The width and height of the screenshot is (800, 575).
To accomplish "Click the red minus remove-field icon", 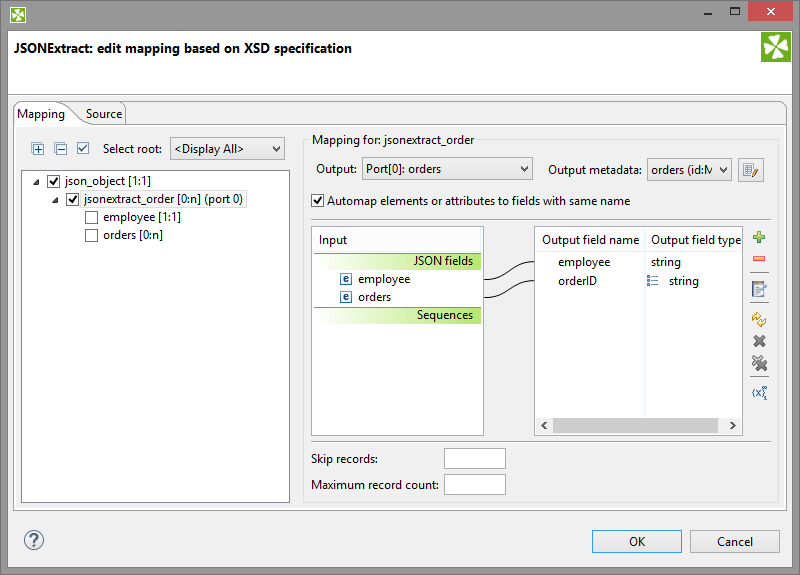I will pos(759,260).
